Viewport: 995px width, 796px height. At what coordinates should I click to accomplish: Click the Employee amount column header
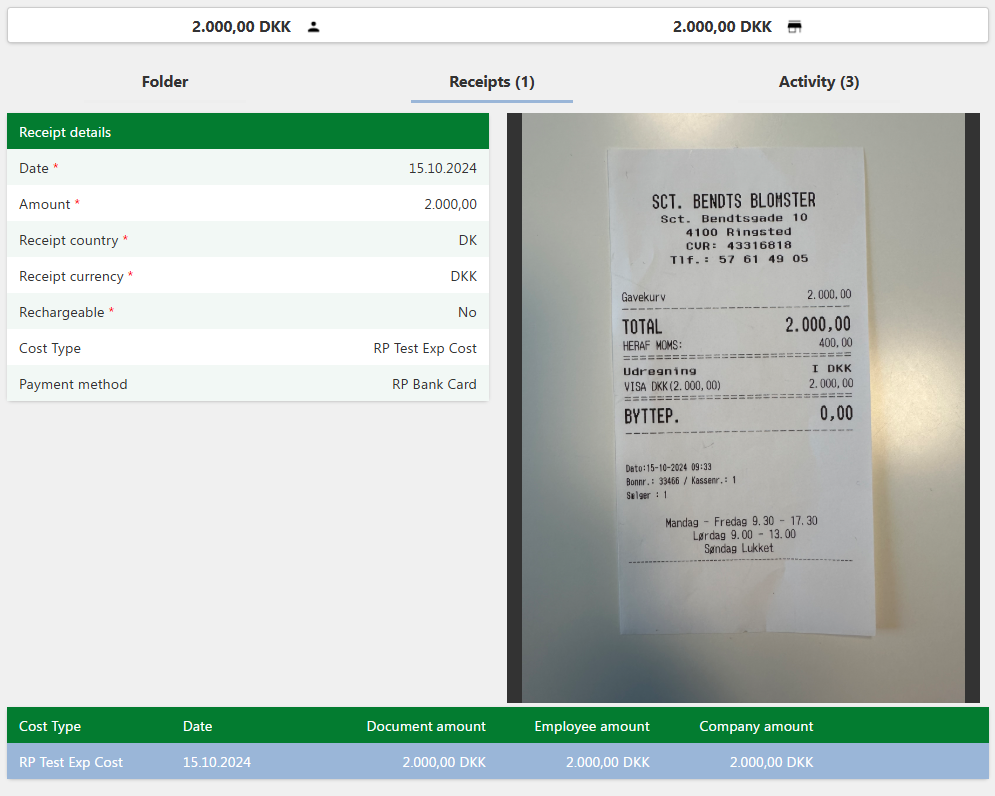point(591,726)
